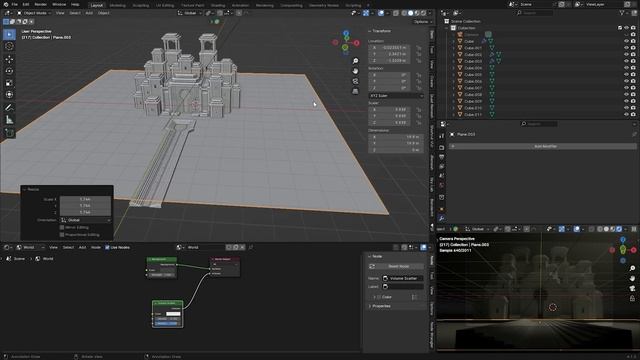Click the zoom magnifier icon in main viewport

pos(356,61)
